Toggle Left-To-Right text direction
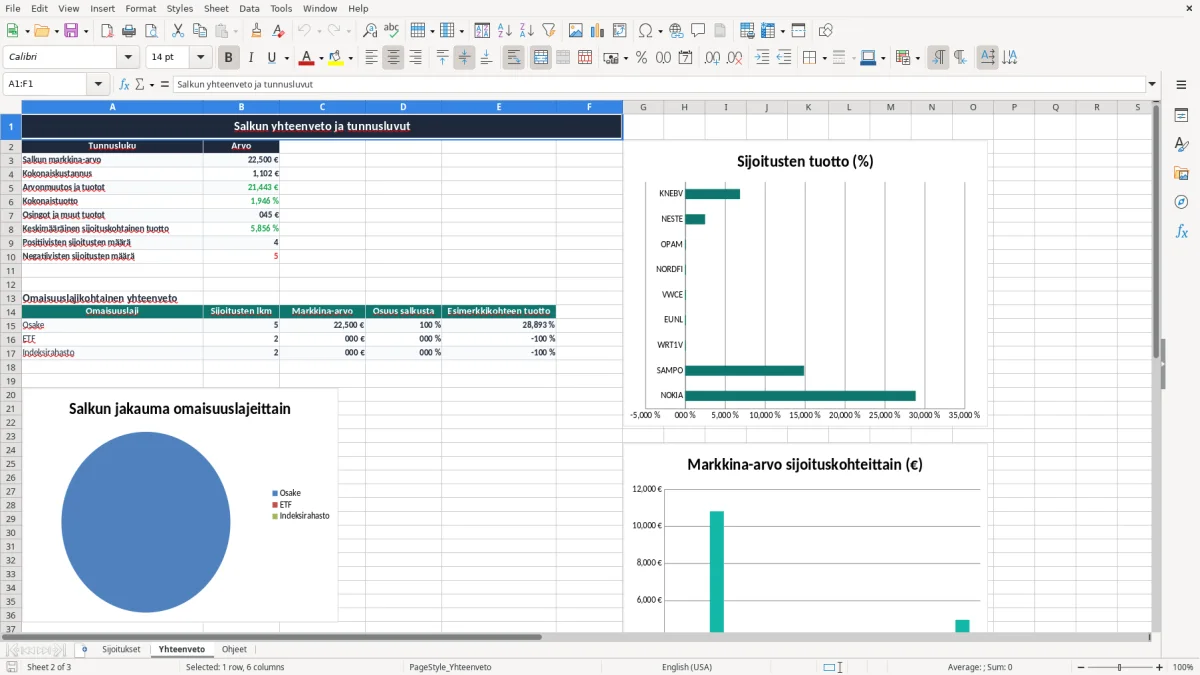Image resolution: width=1200 pixels, height=675 pixels. coord(938,58)
